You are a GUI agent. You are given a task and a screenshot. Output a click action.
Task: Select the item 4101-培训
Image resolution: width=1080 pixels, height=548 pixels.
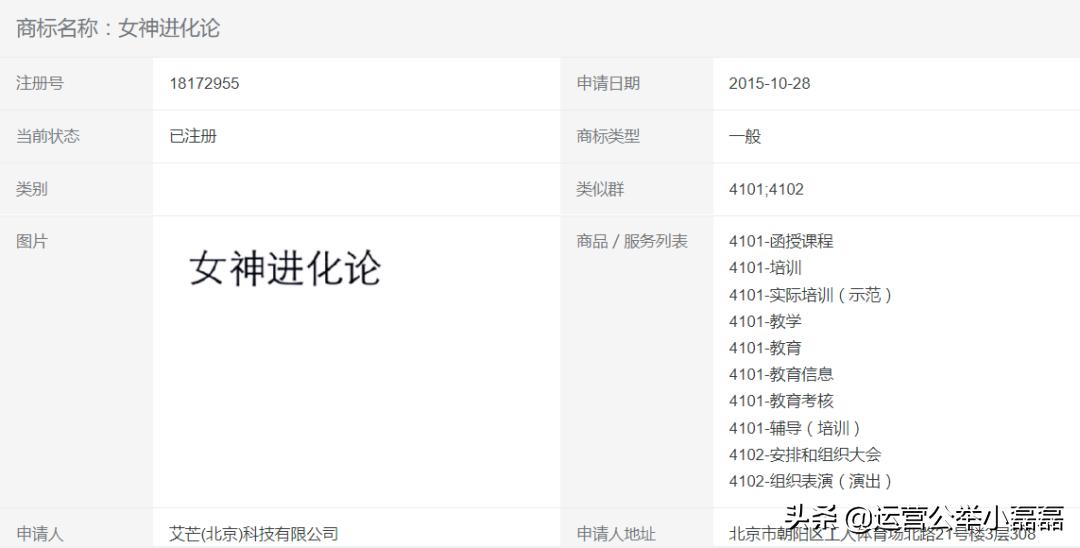point(765,268)
